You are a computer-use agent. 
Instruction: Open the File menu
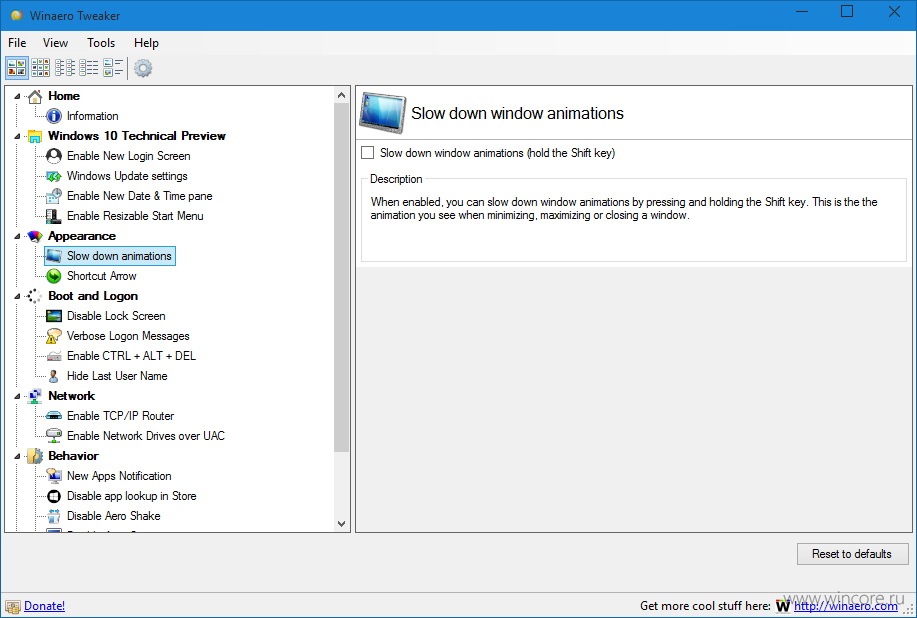pos(17,43)
